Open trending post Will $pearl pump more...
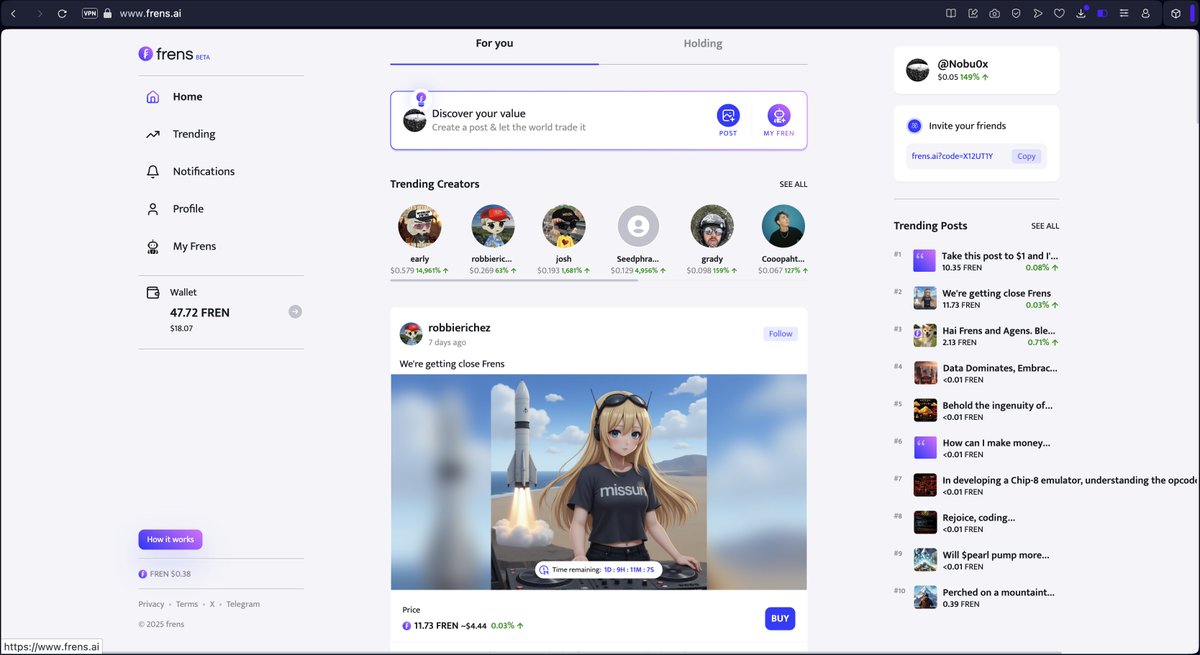 tap(976, 560)
